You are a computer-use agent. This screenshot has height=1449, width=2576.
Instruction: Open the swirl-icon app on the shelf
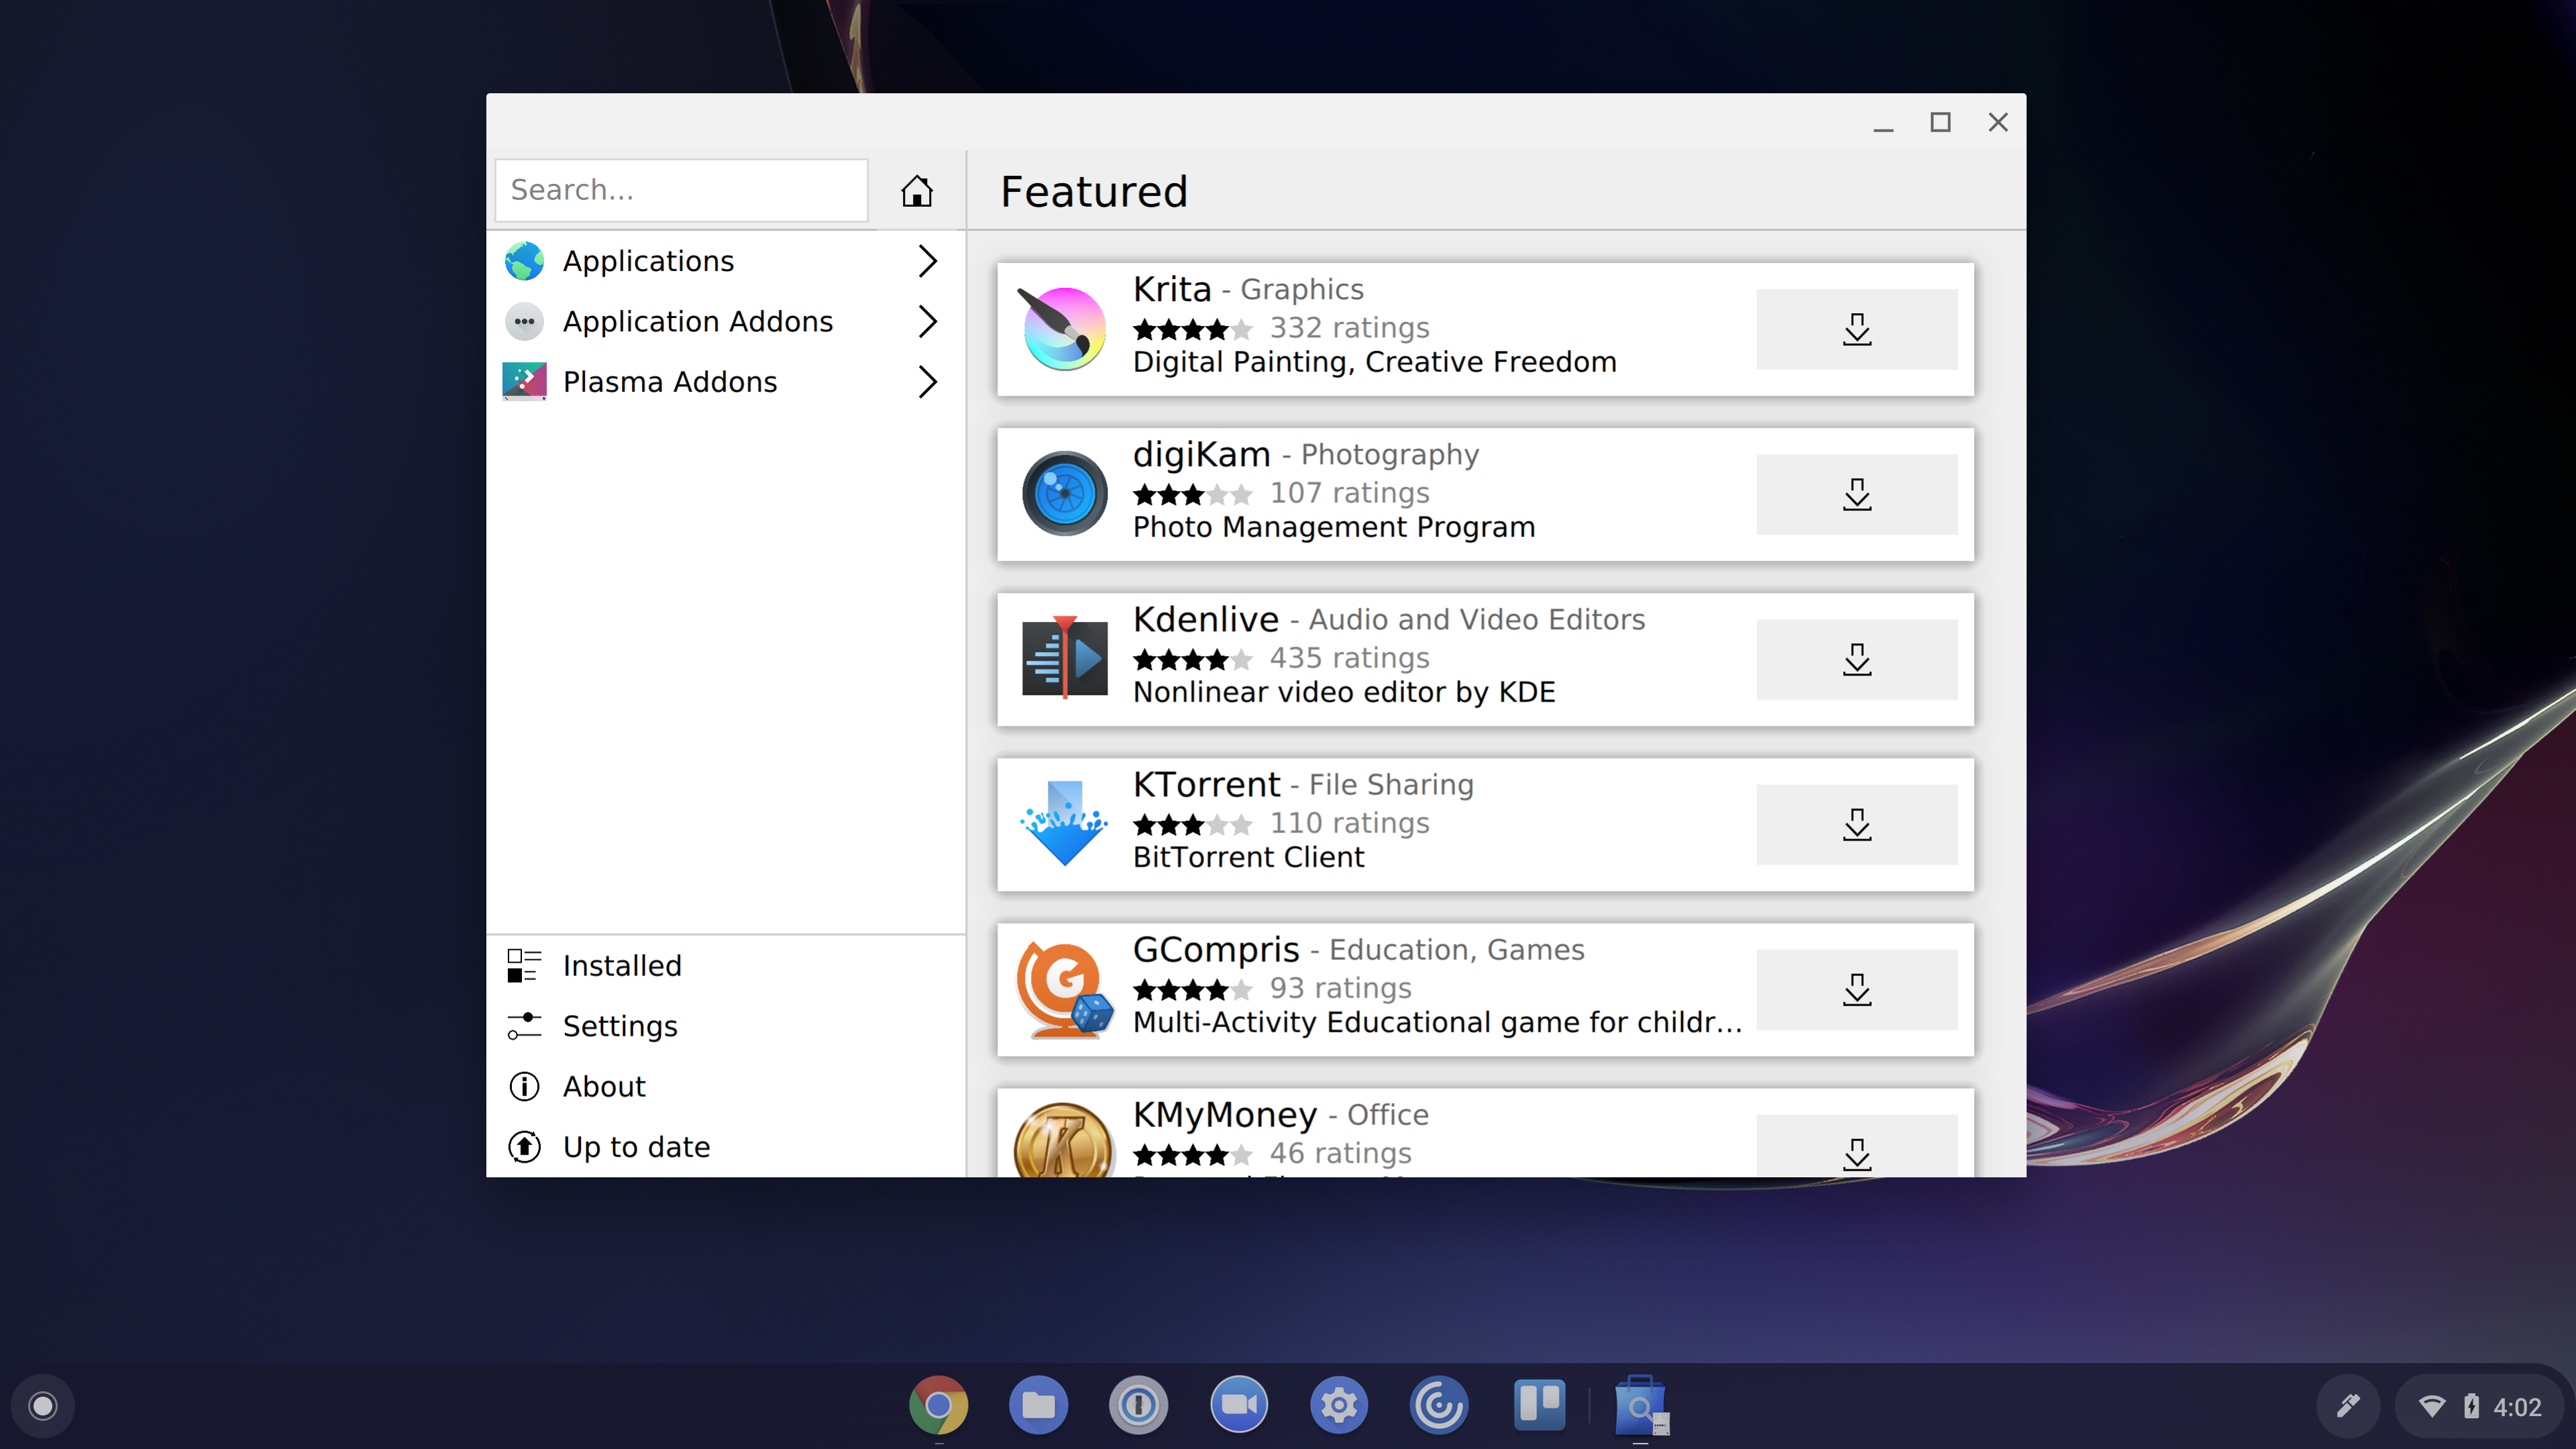pos(1438,1406)
